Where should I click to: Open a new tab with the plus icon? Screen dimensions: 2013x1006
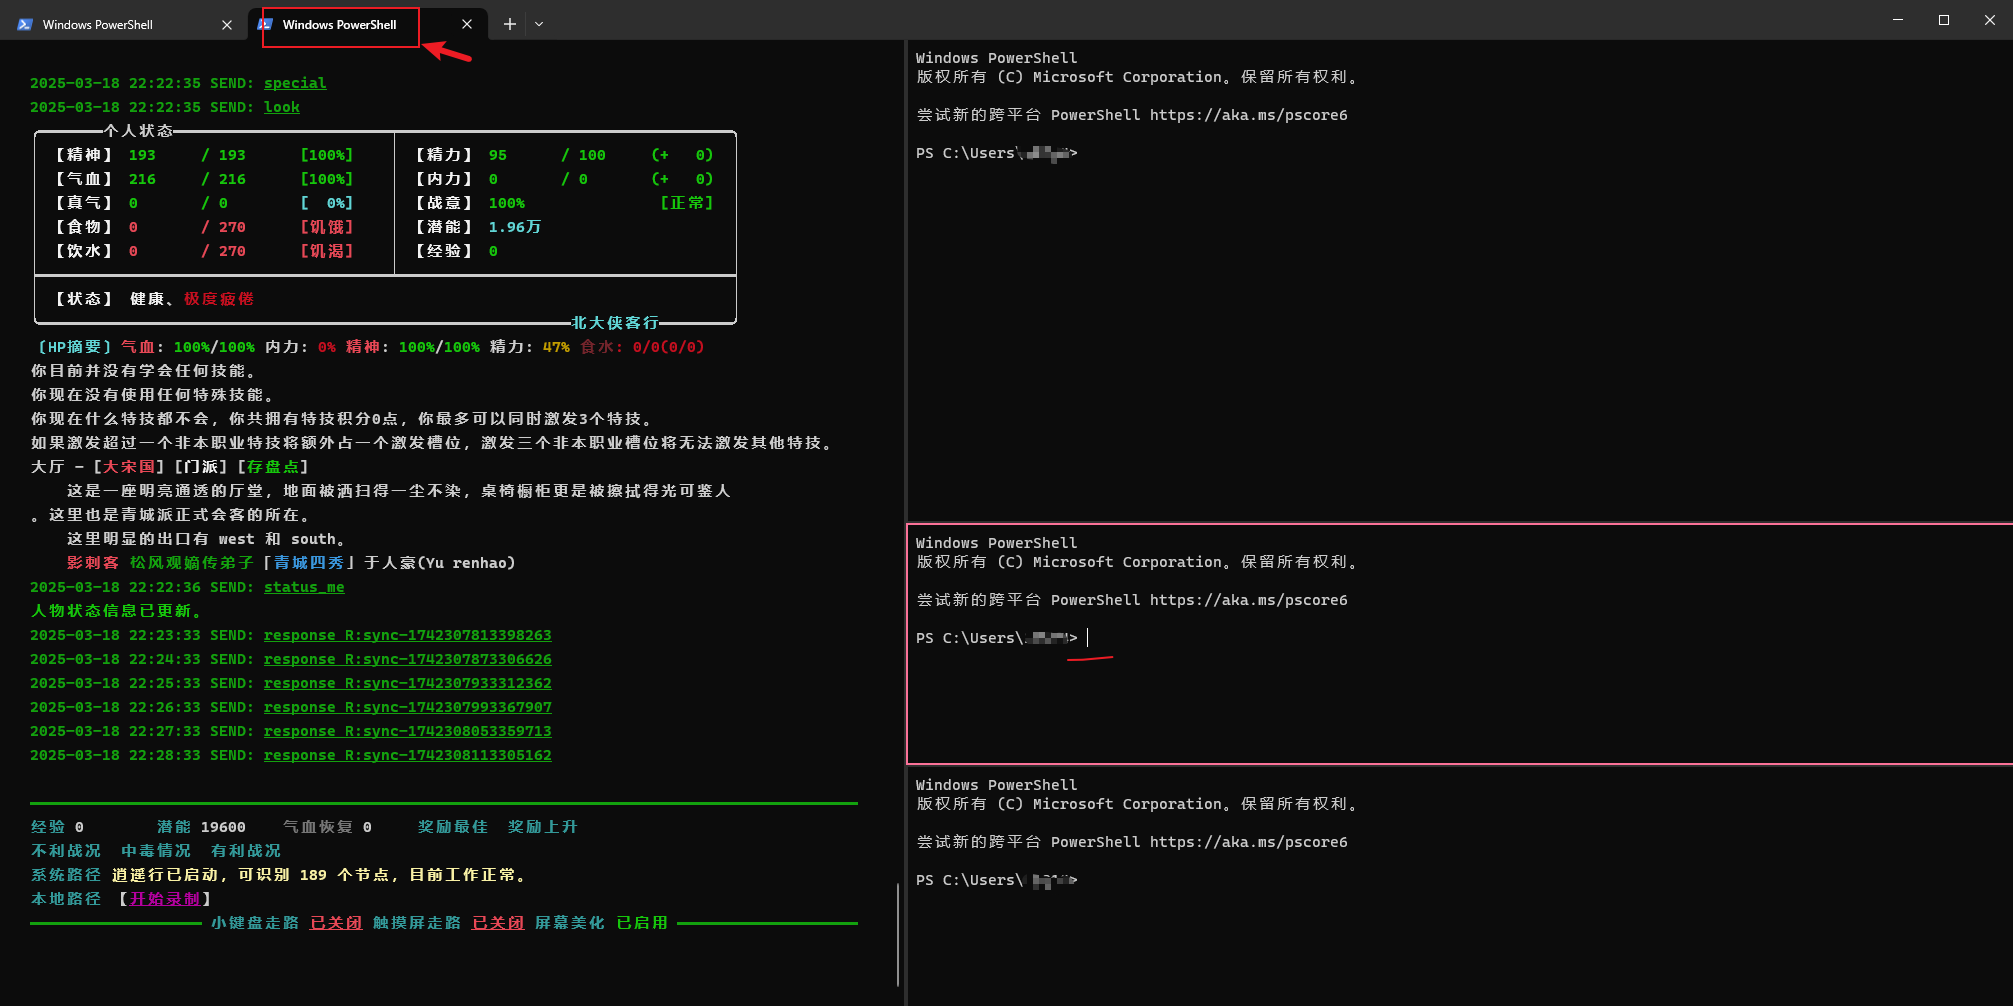click(x=510, y=24)
